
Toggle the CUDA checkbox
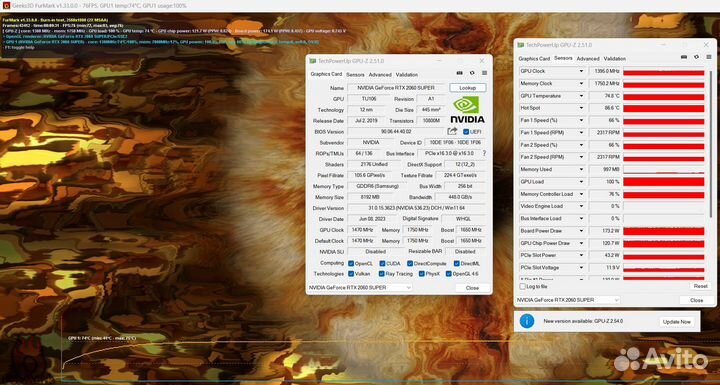pos(382,264)
